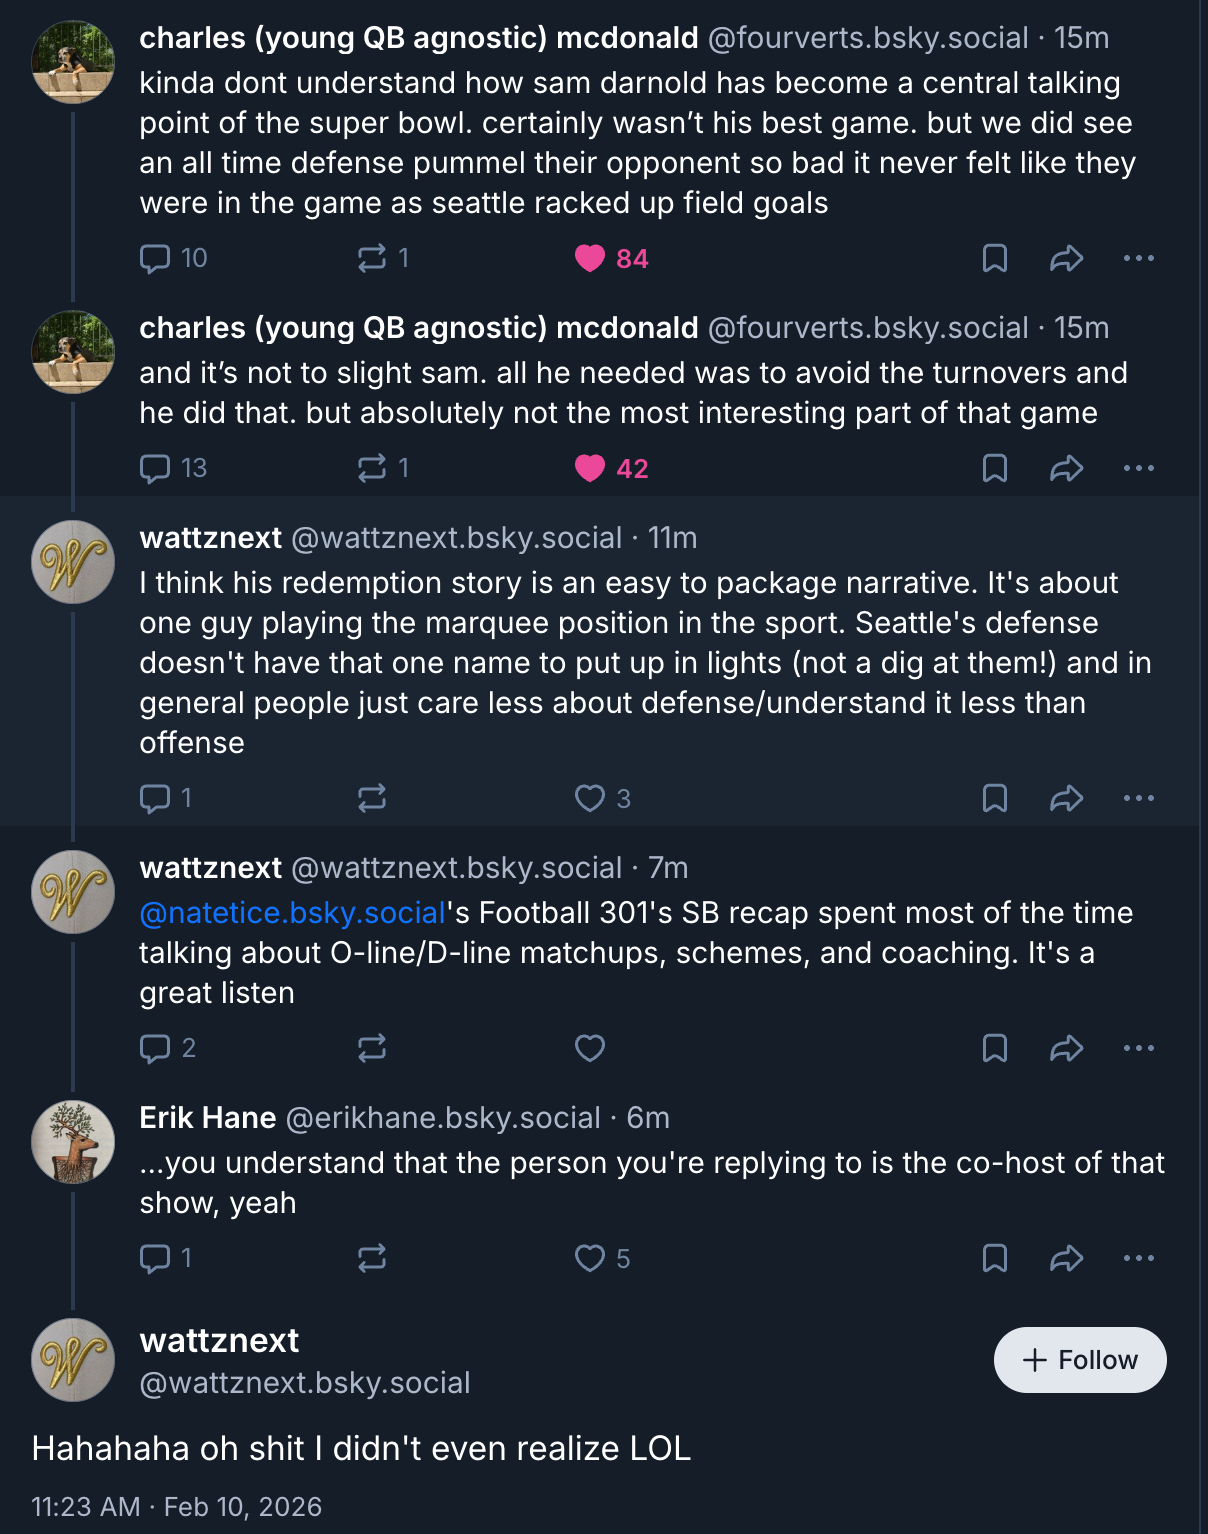Open Erik Hane's profile avatar
The image size is (1208, 1534).
coord(73,1142)
